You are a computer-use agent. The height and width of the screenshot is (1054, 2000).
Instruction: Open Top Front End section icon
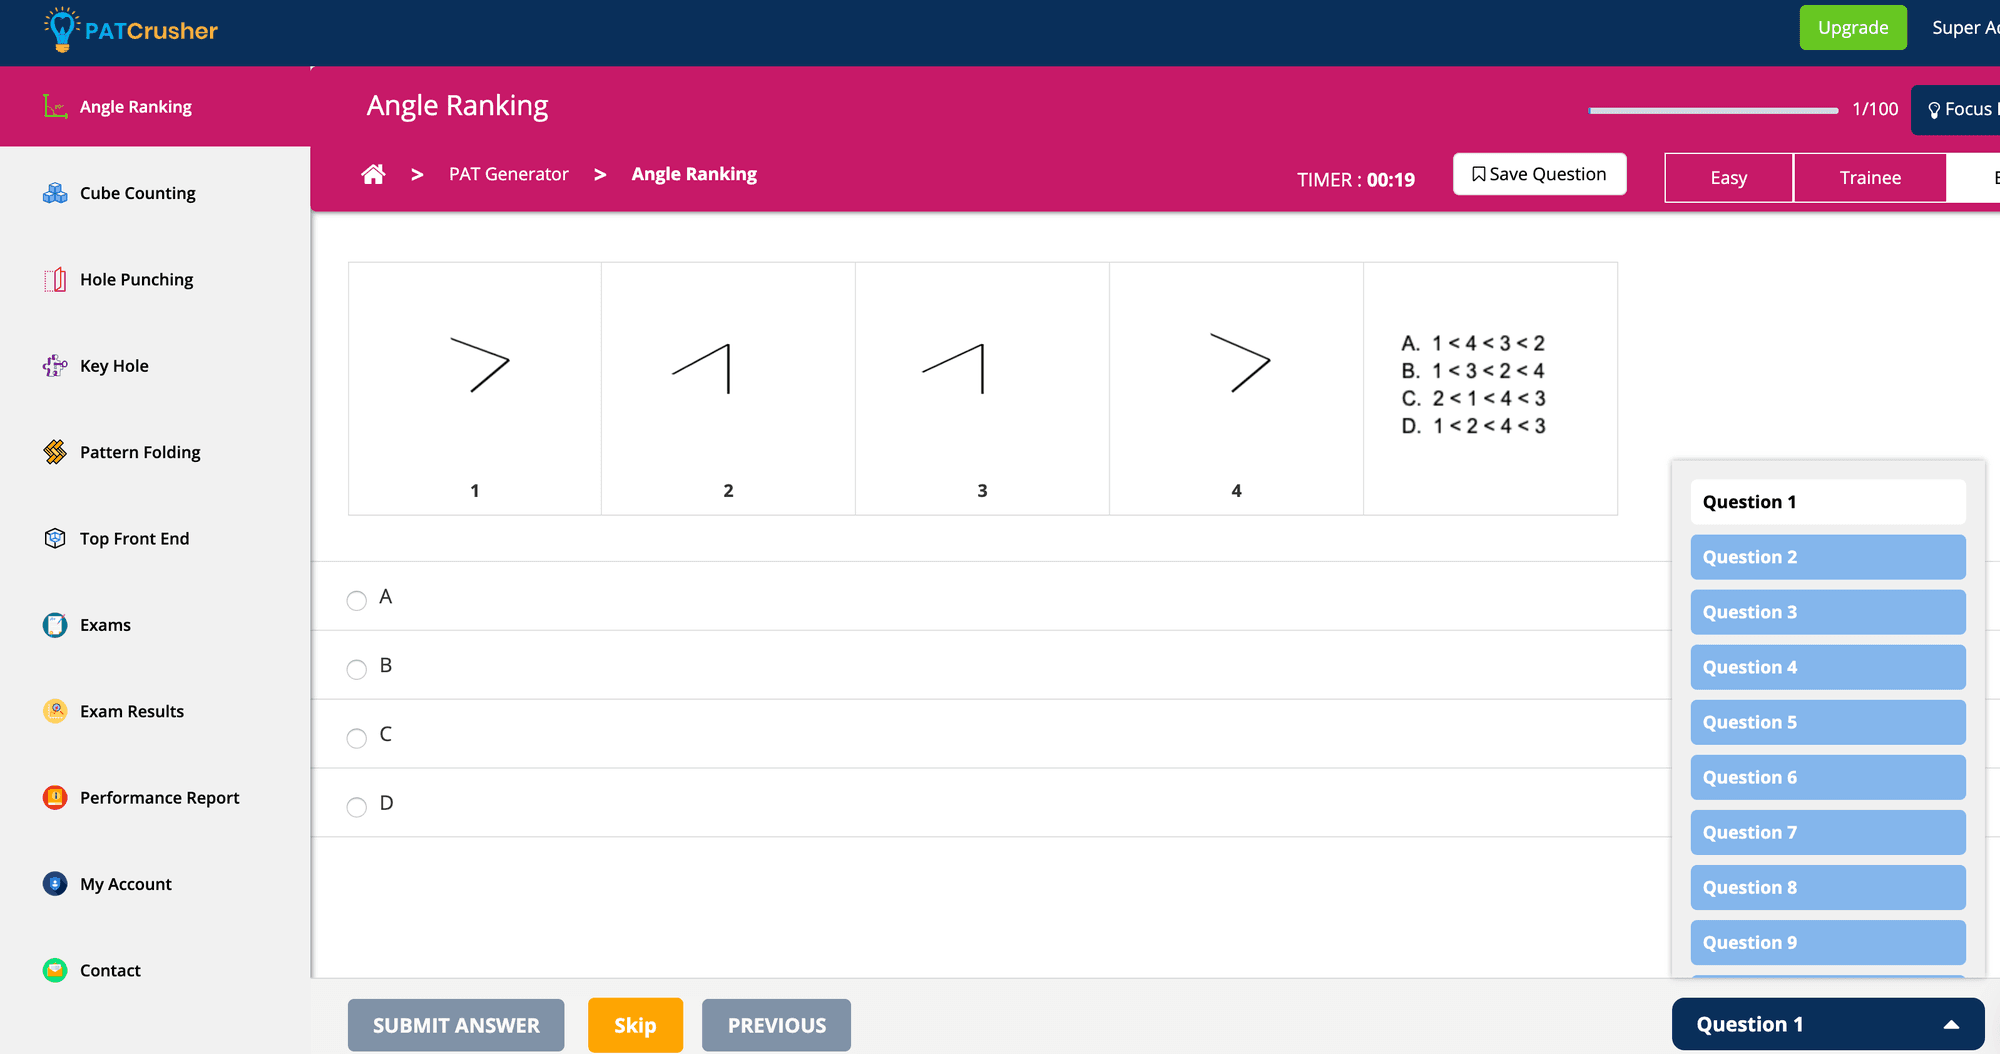(x=55, y=539)
